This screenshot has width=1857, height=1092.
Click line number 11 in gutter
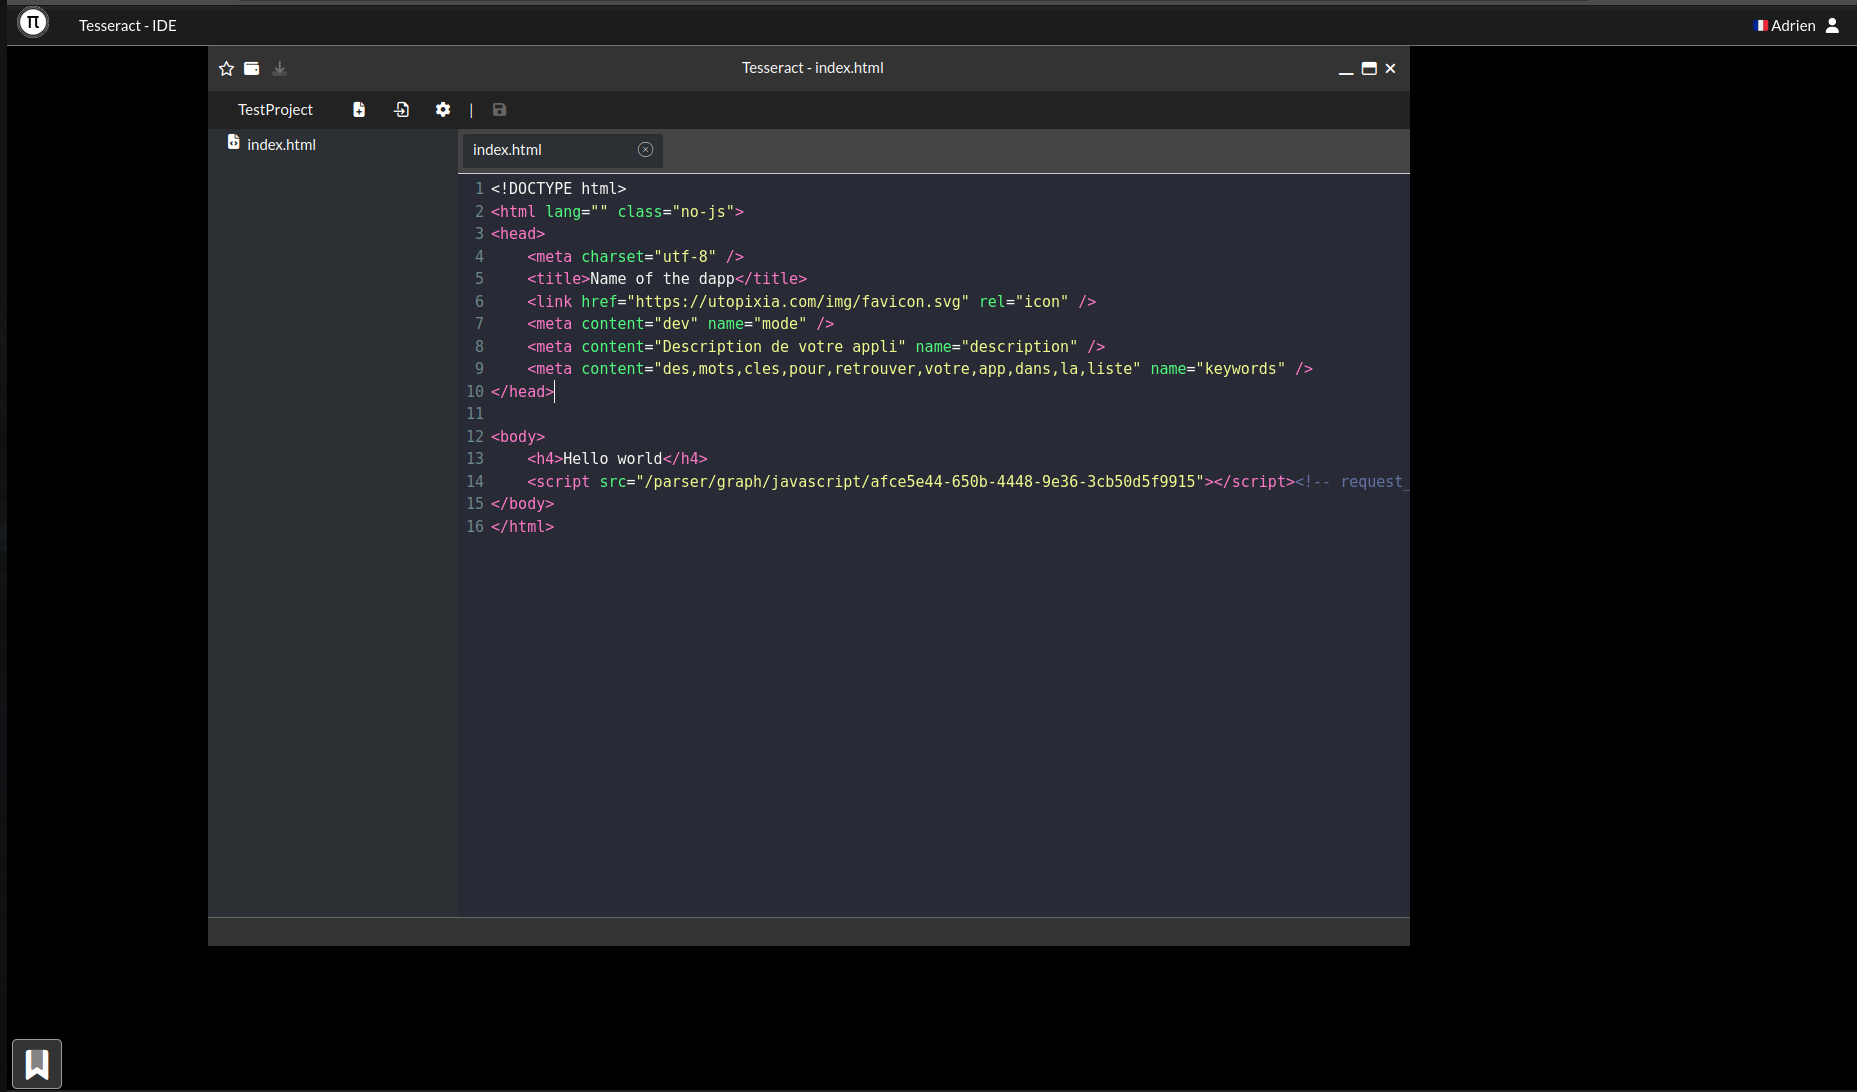475,414
